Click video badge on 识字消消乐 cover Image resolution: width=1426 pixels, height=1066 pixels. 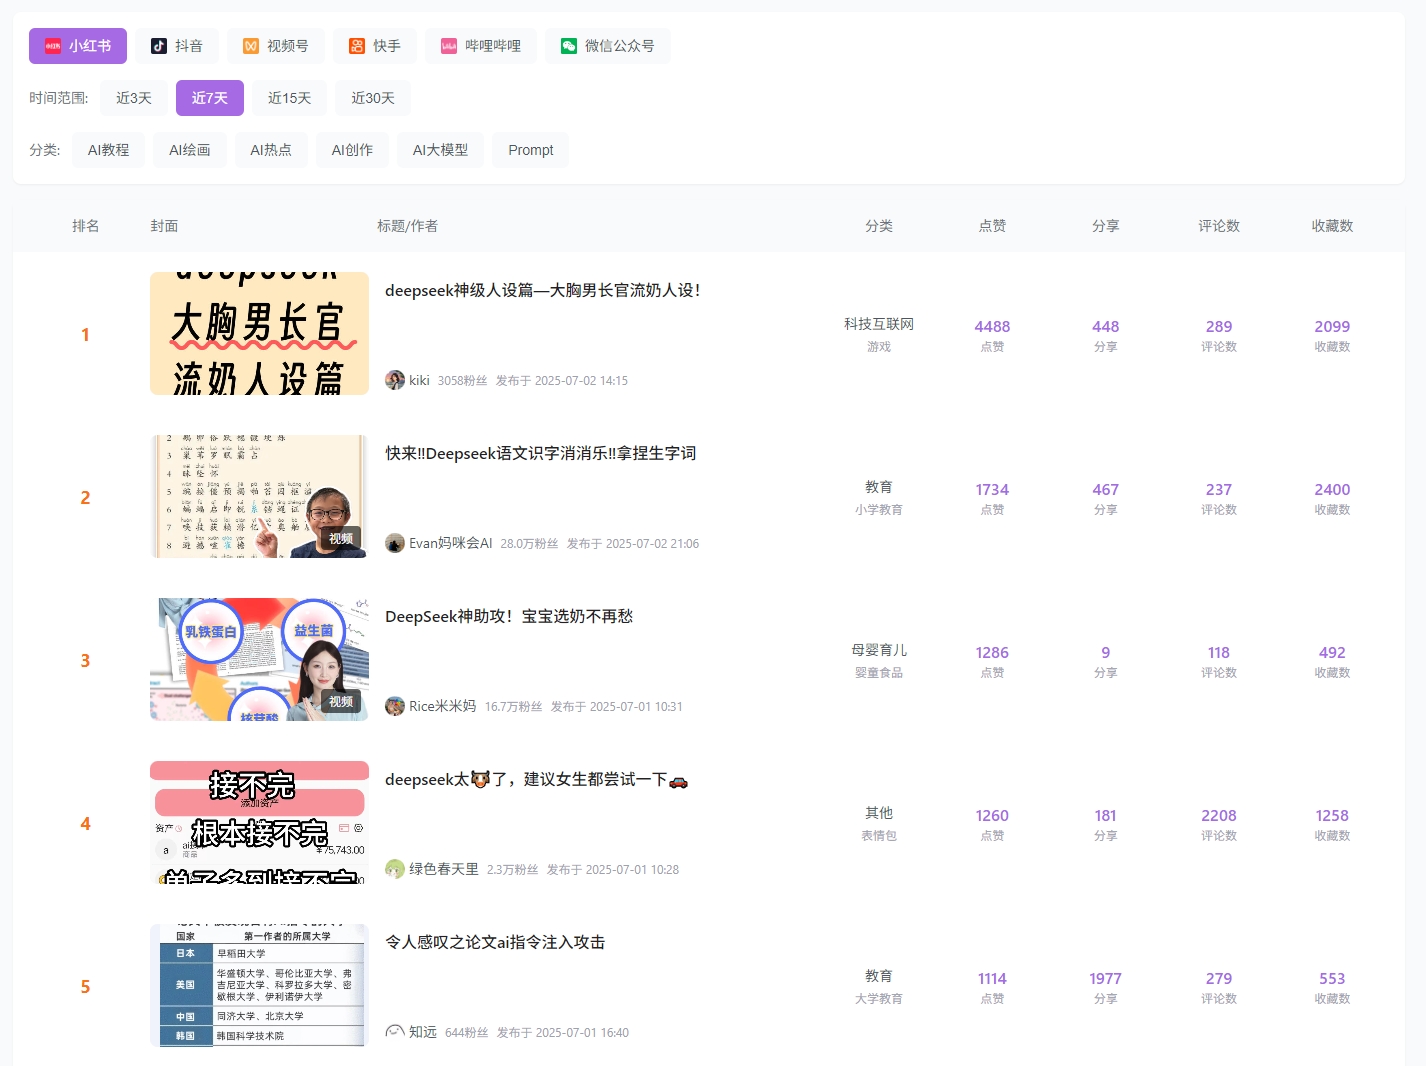(x=341, y=538)
